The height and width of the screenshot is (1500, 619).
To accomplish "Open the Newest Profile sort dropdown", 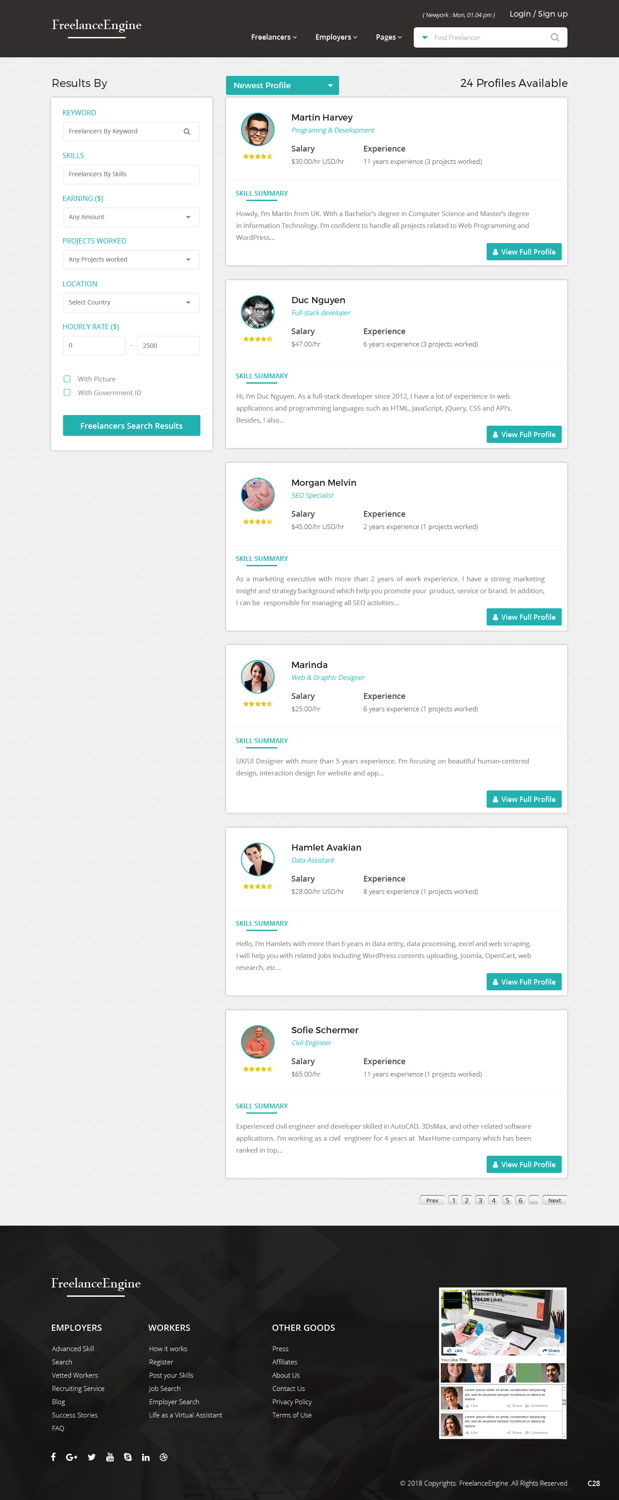I will click(282, 86).
